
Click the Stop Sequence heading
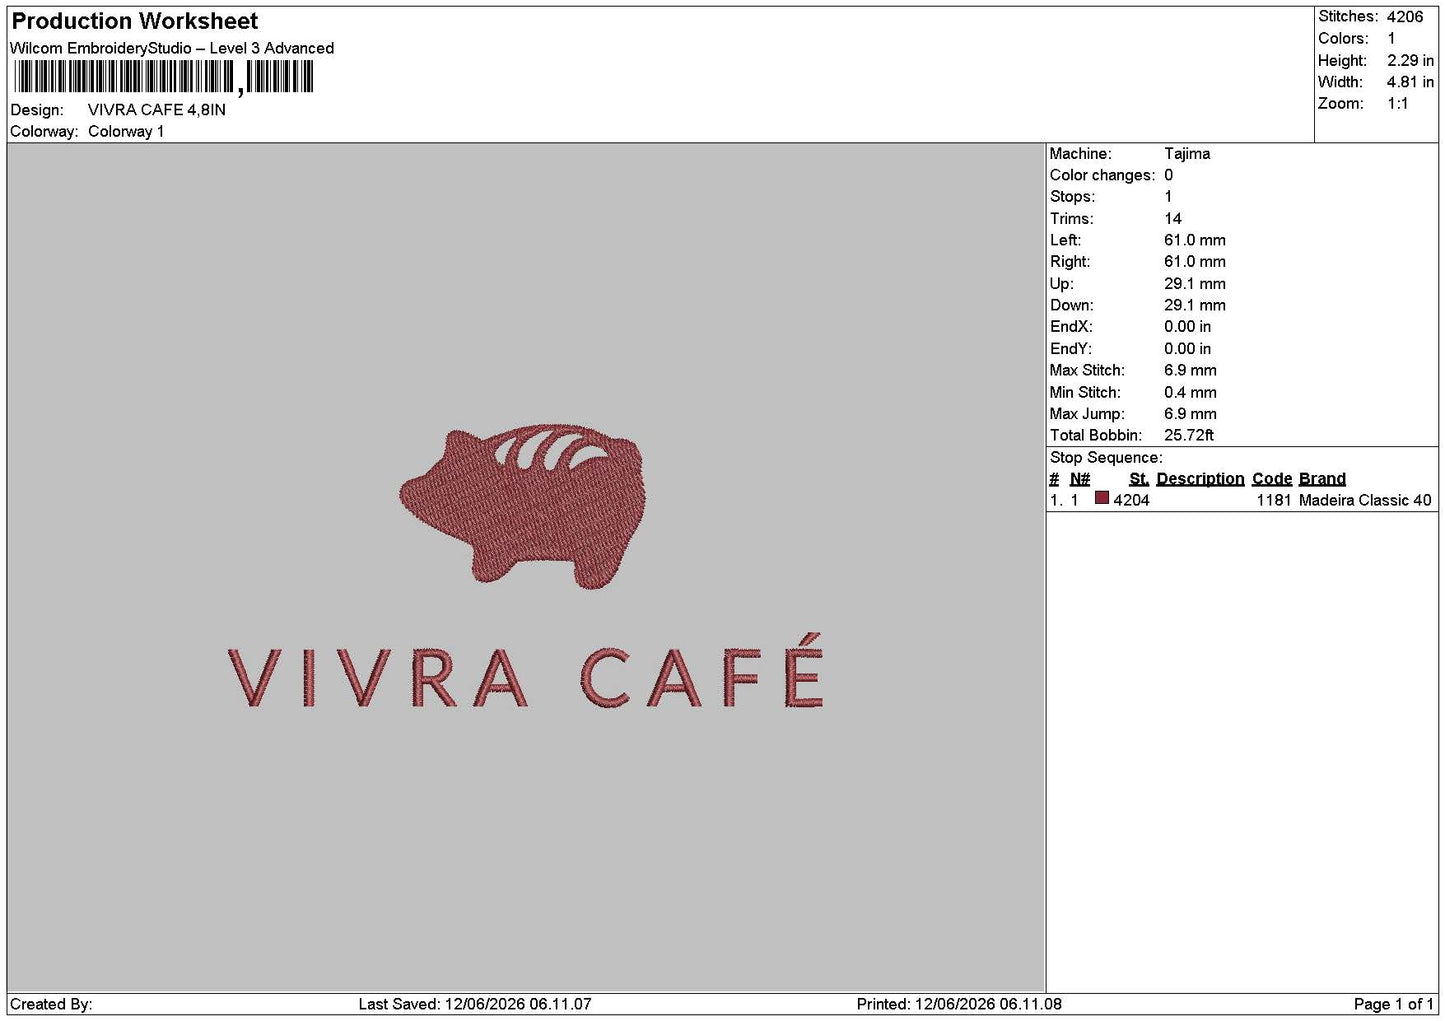pos(1106,458)
